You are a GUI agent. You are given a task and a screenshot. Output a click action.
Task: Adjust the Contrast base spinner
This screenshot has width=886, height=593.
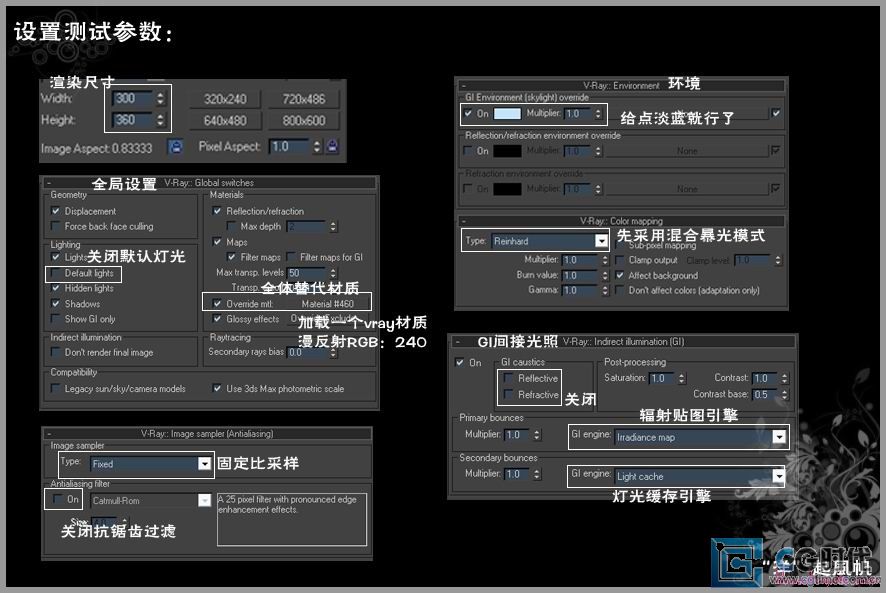coord(784,394)
